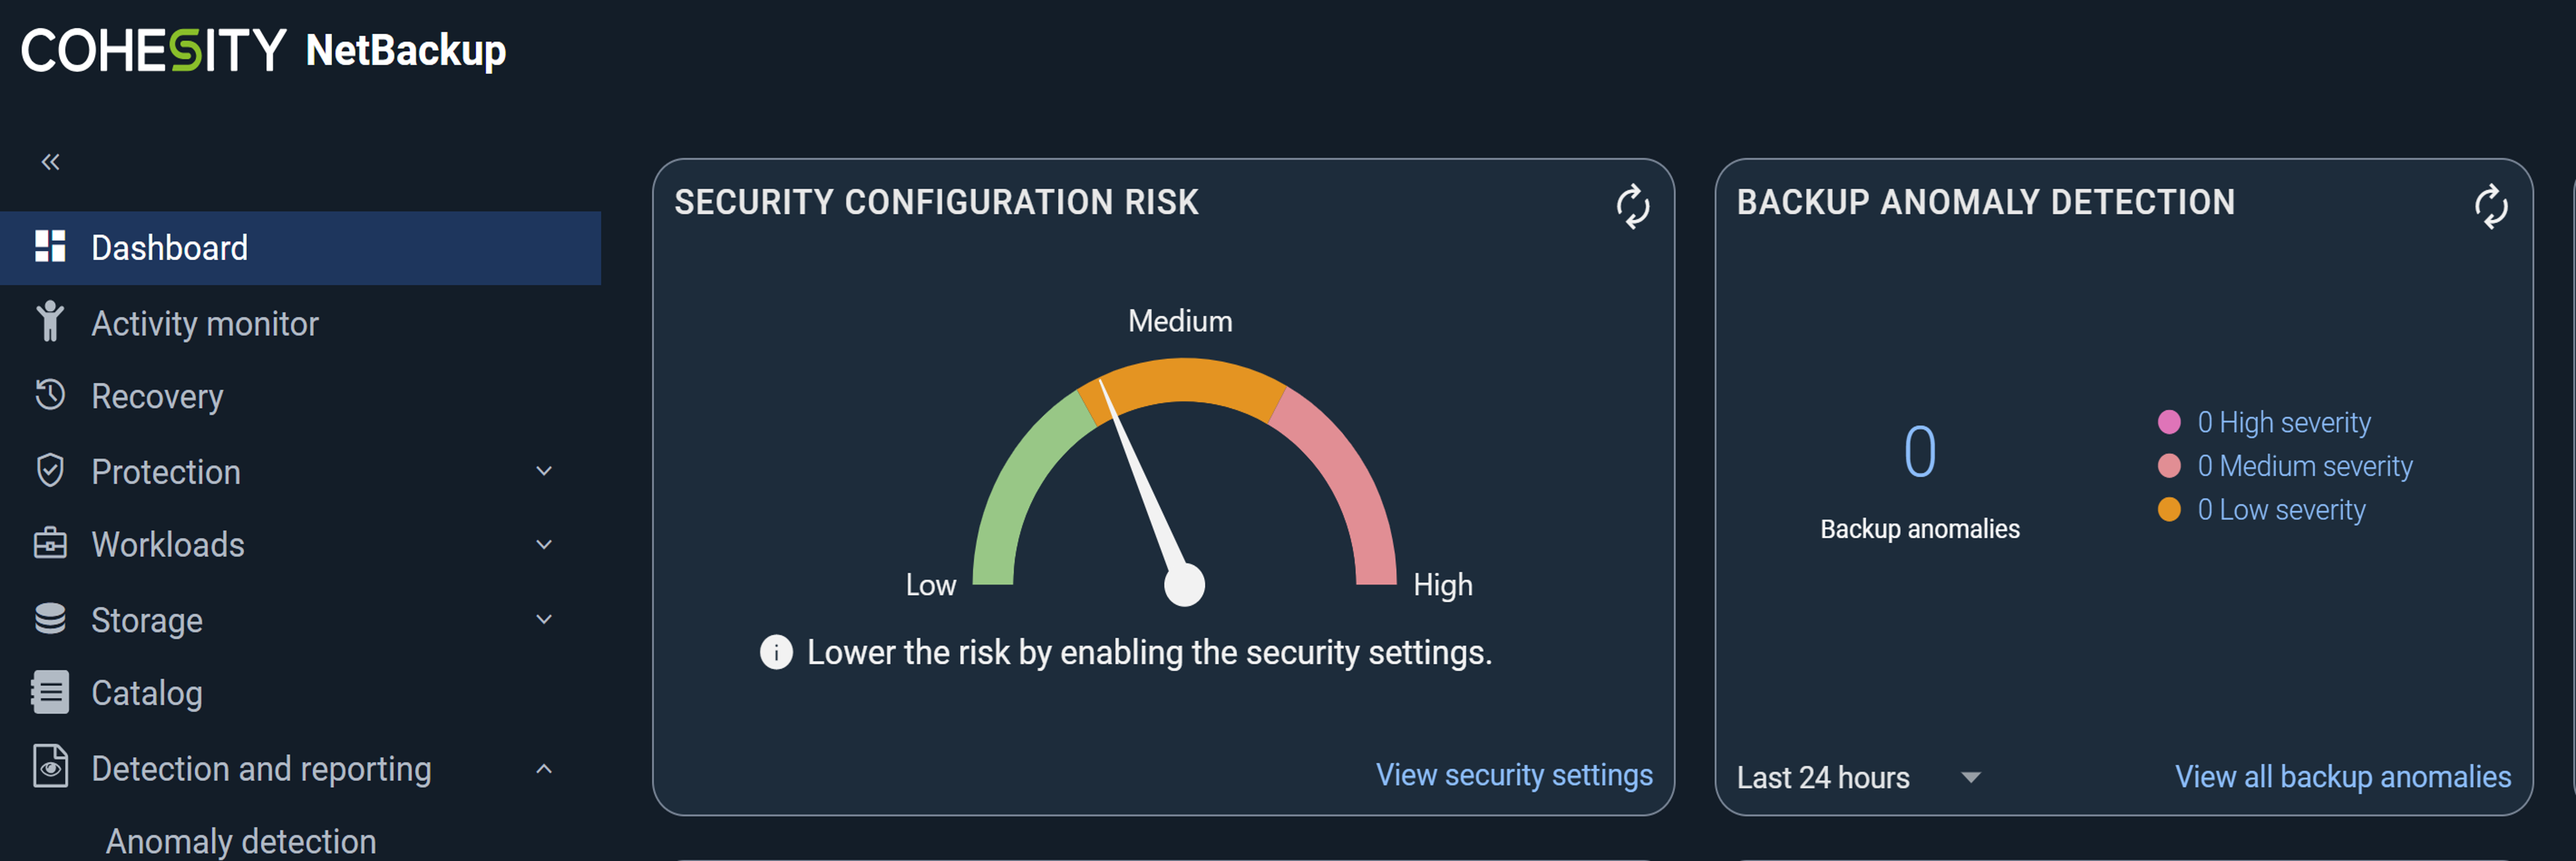This screenshot has height=861, width=2576.
Task: Click the Protection shield icon
Action: [50, 470]
